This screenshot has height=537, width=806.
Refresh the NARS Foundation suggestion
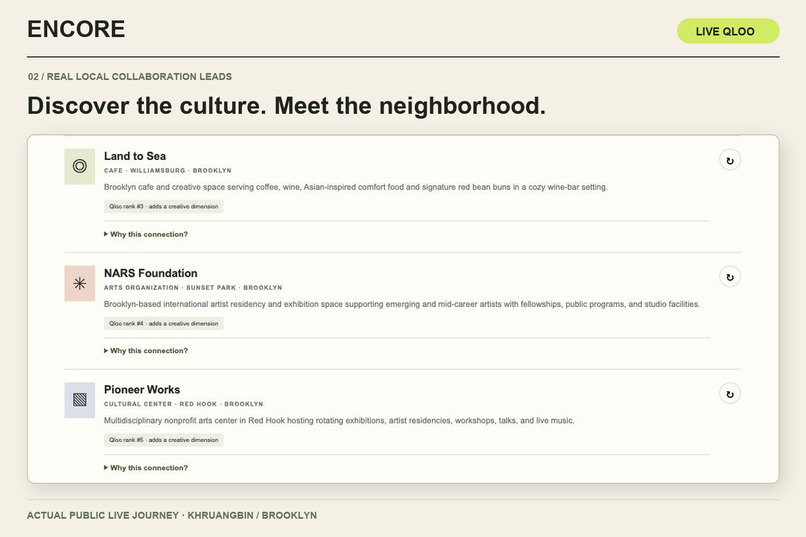729,277
